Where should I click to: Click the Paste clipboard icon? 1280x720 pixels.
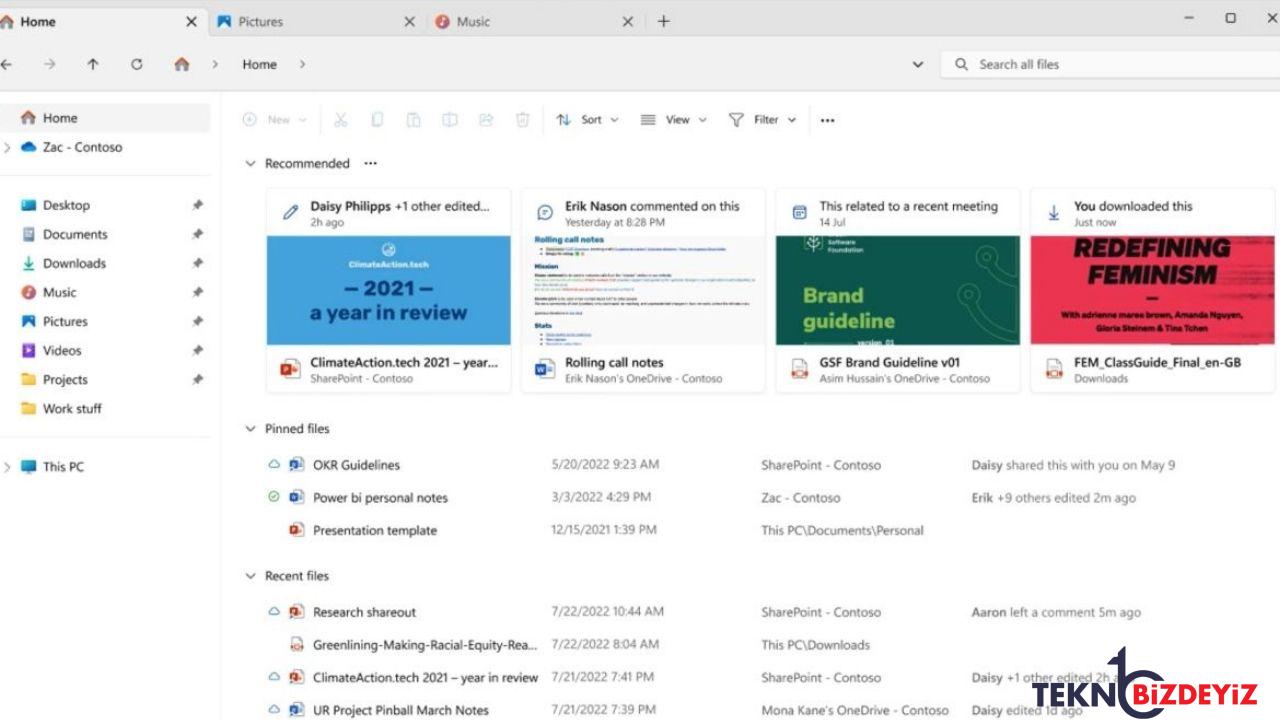(413, 120)
